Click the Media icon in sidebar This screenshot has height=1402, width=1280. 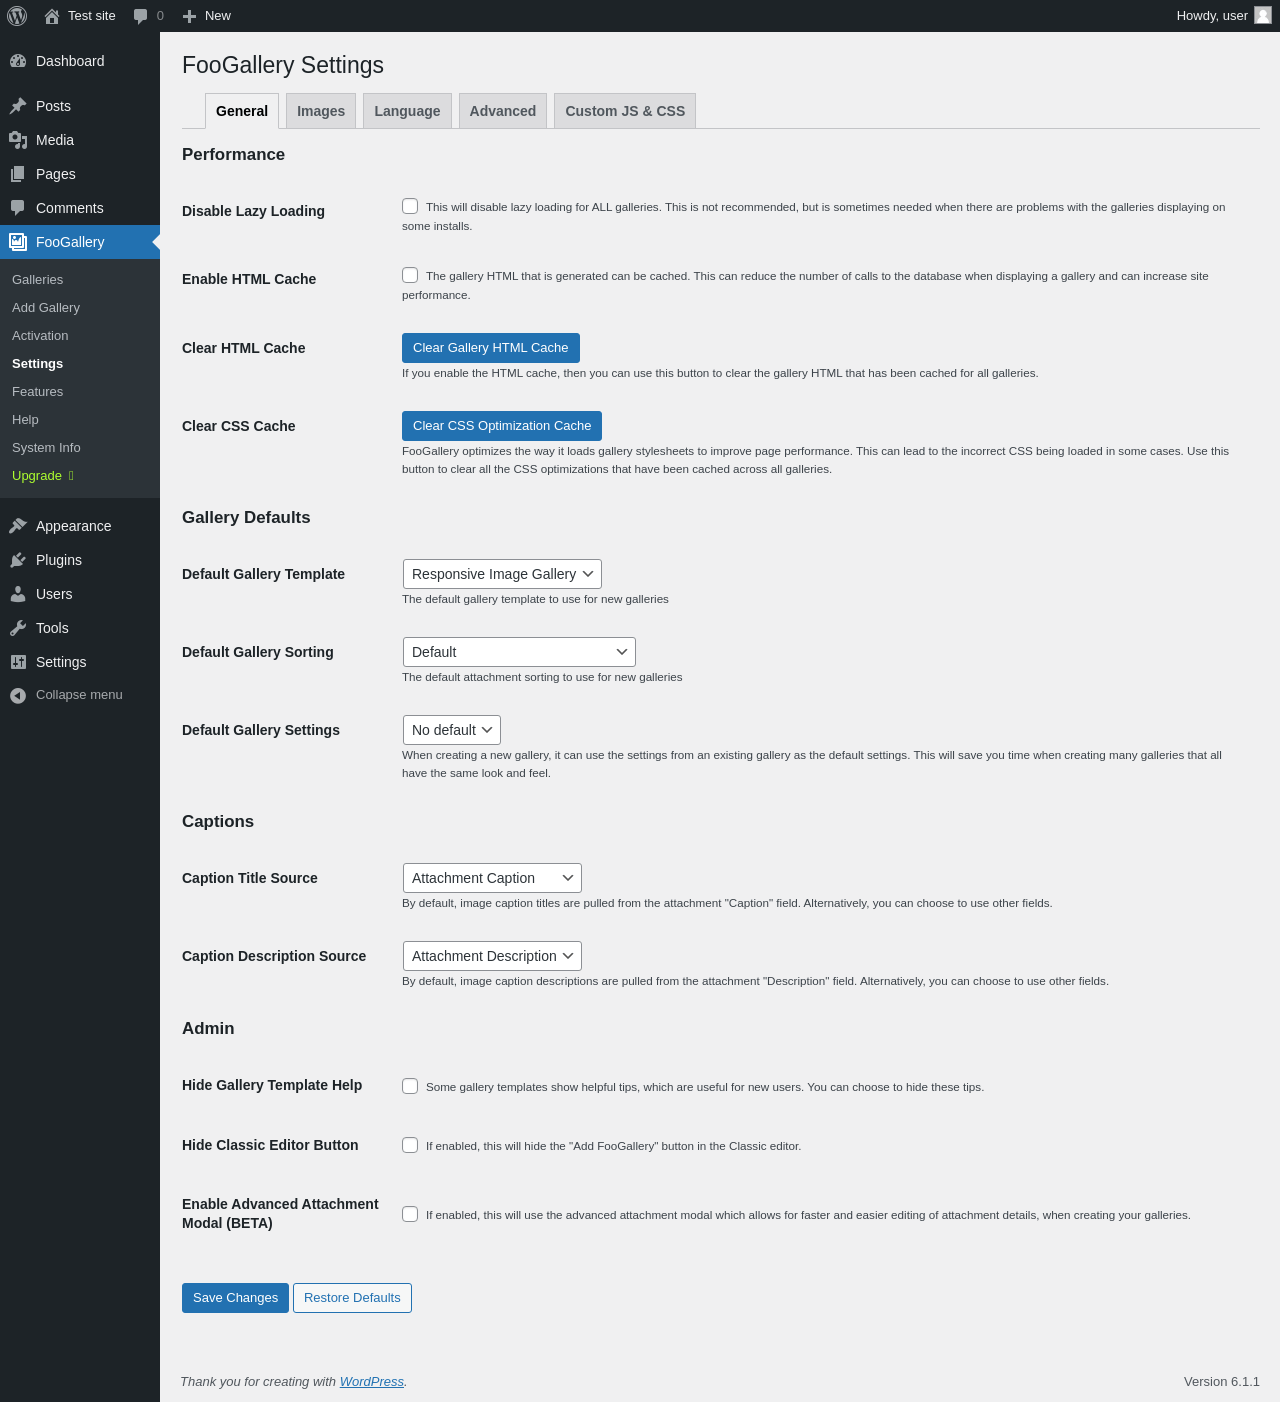[x=18, y=140]
